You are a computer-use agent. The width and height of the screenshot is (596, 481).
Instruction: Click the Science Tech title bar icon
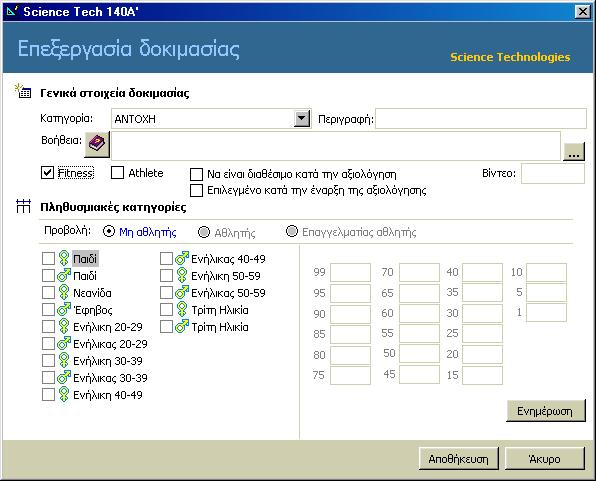coord(13,11)
